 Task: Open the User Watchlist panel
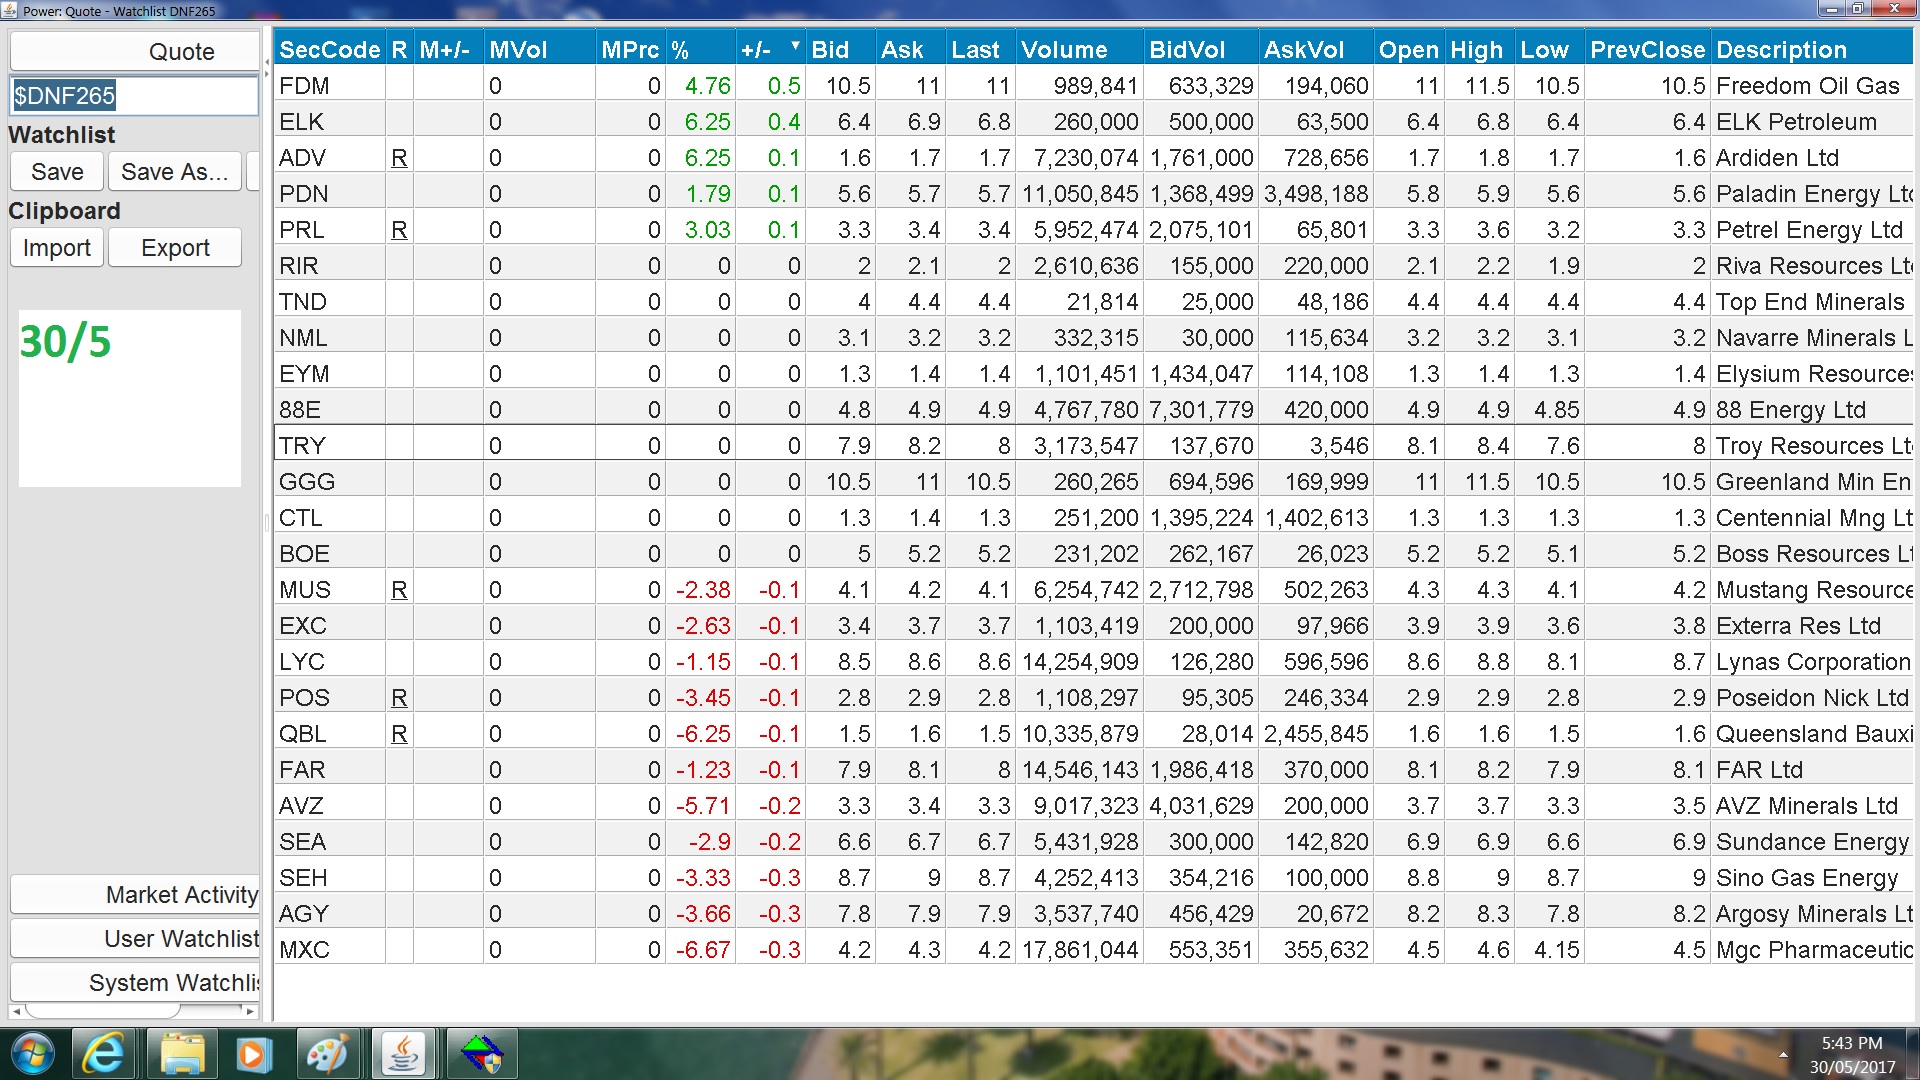[x=134, y=939]
